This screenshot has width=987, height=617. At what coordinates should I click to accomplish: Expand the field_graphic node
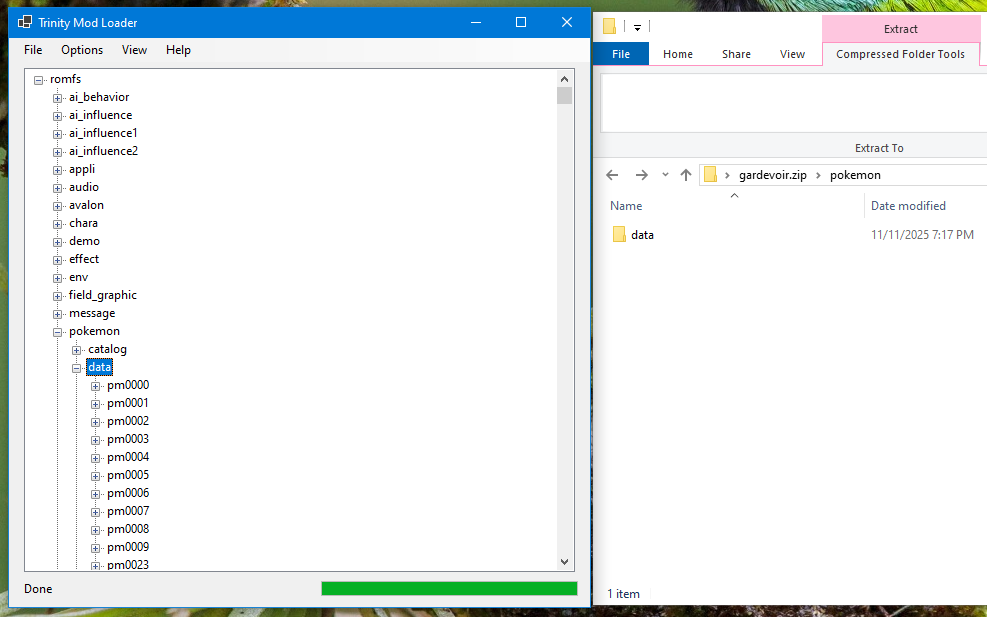click(57, 296)
